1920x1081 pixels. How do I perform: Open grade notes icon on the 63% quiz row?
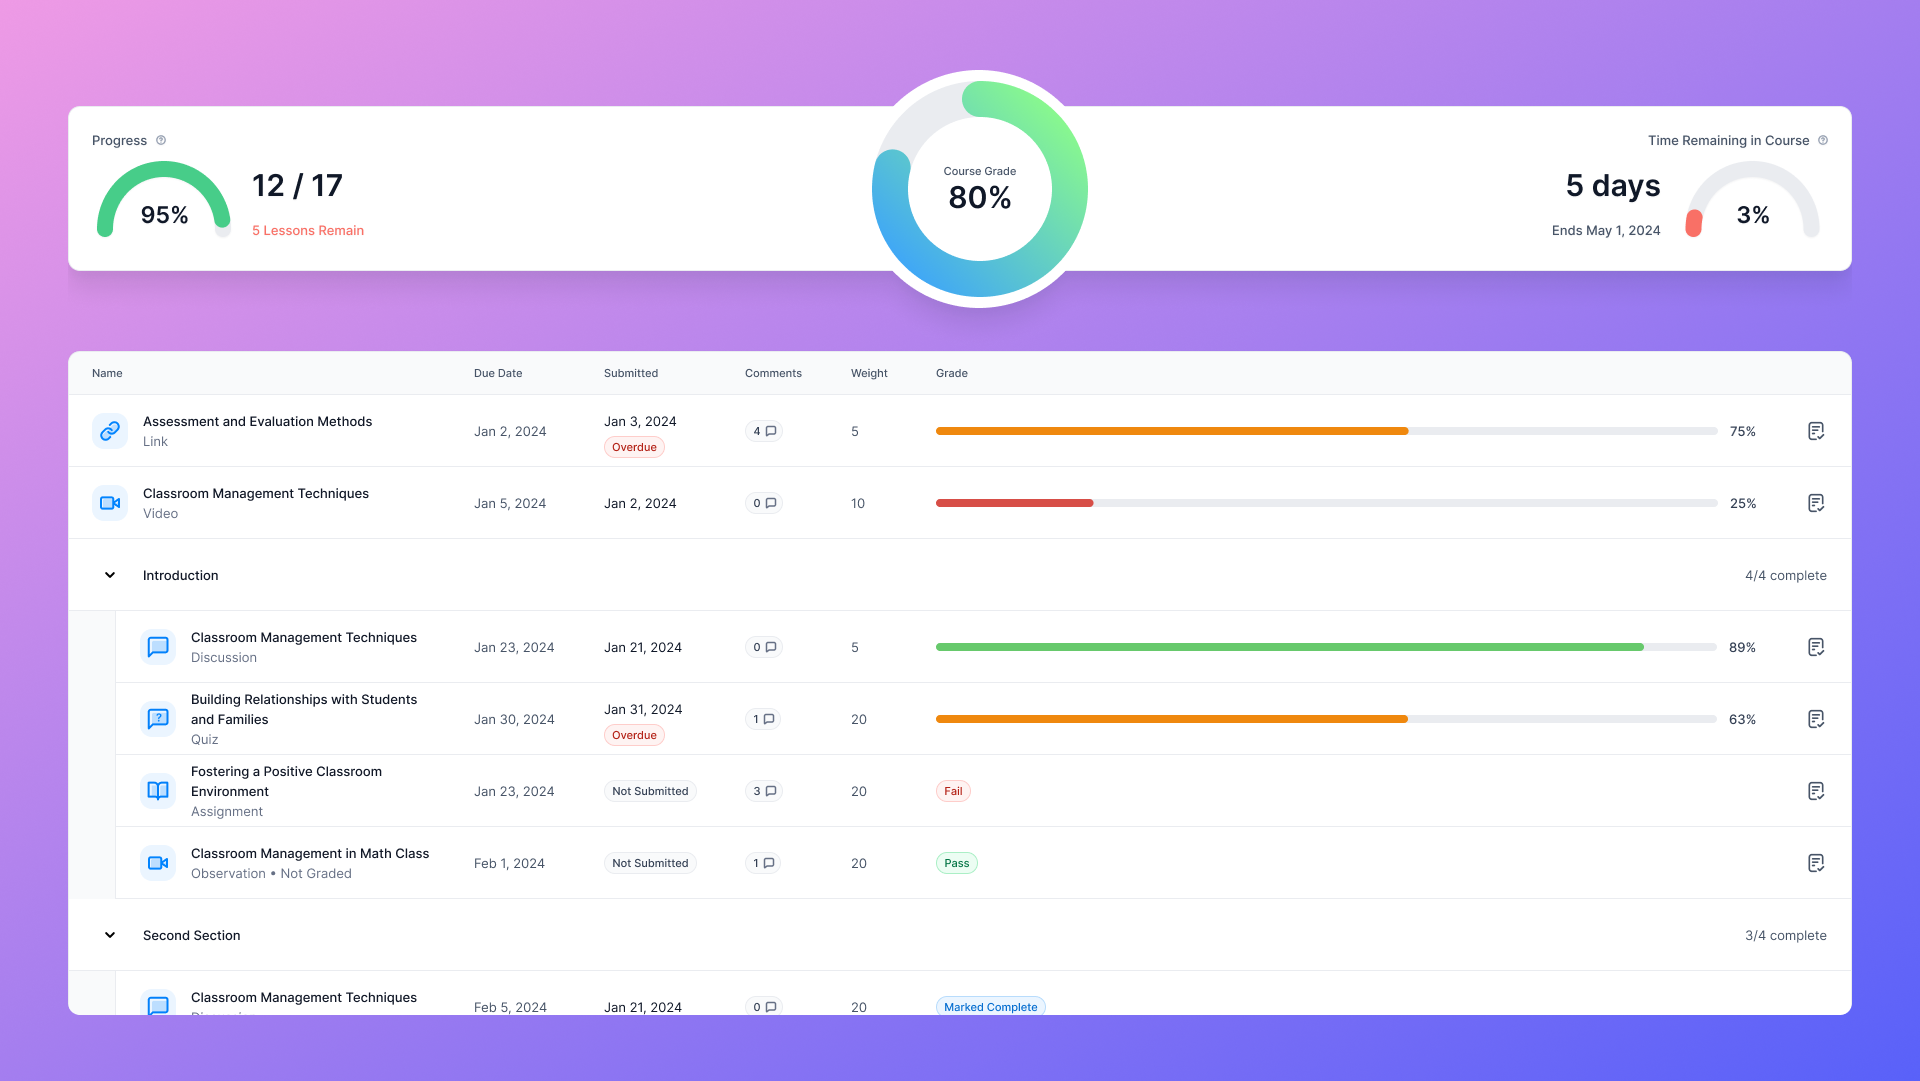[x=1816, y=719]
